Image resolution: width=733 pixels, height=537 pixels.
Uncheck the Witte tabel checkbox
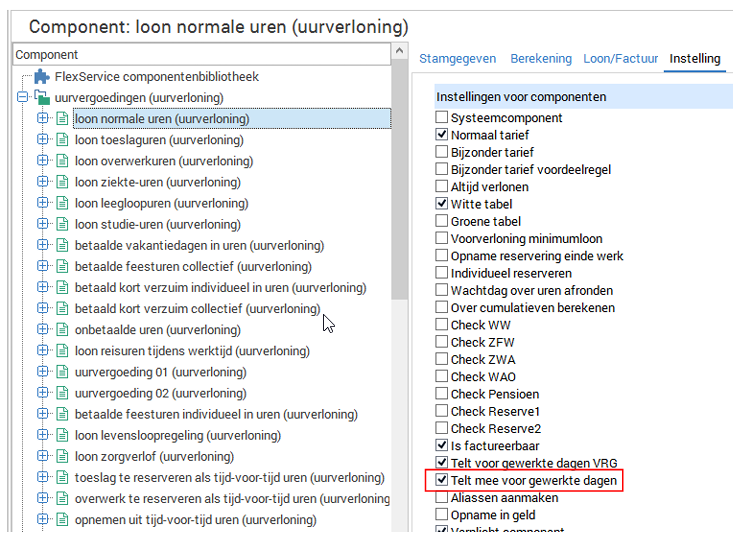[442, 204]
